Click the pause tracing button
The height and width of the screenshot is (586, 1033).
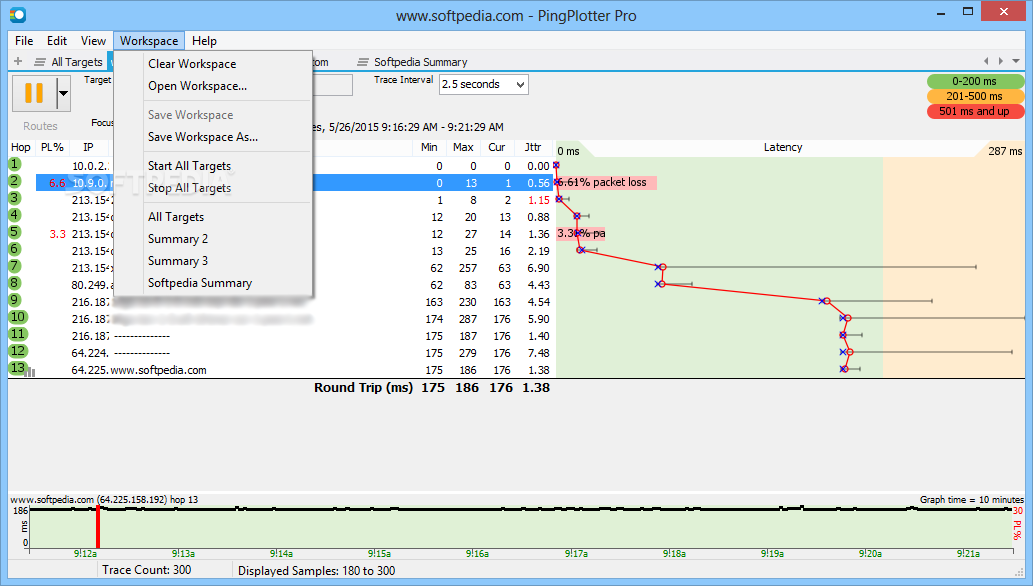coord(34,93)
